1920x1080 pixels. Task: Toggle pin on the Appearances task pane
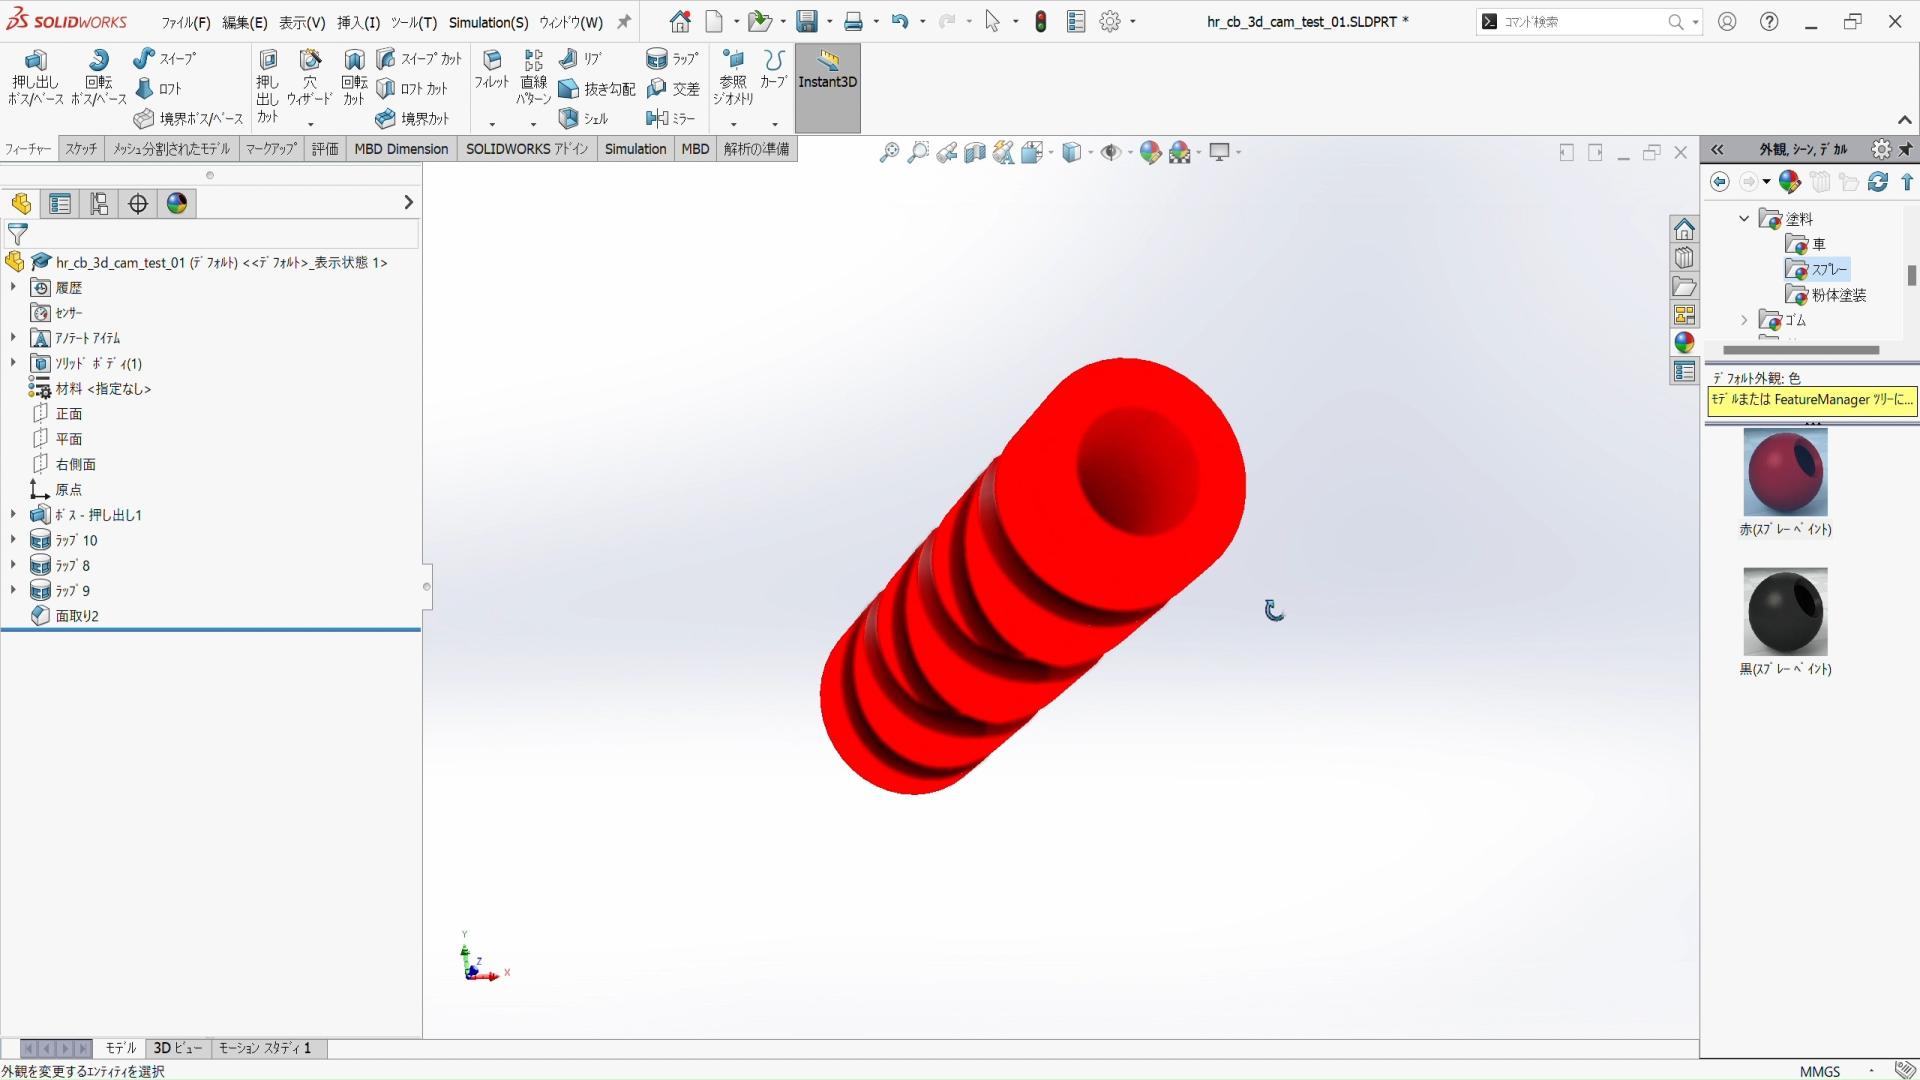pos(1906,149)
